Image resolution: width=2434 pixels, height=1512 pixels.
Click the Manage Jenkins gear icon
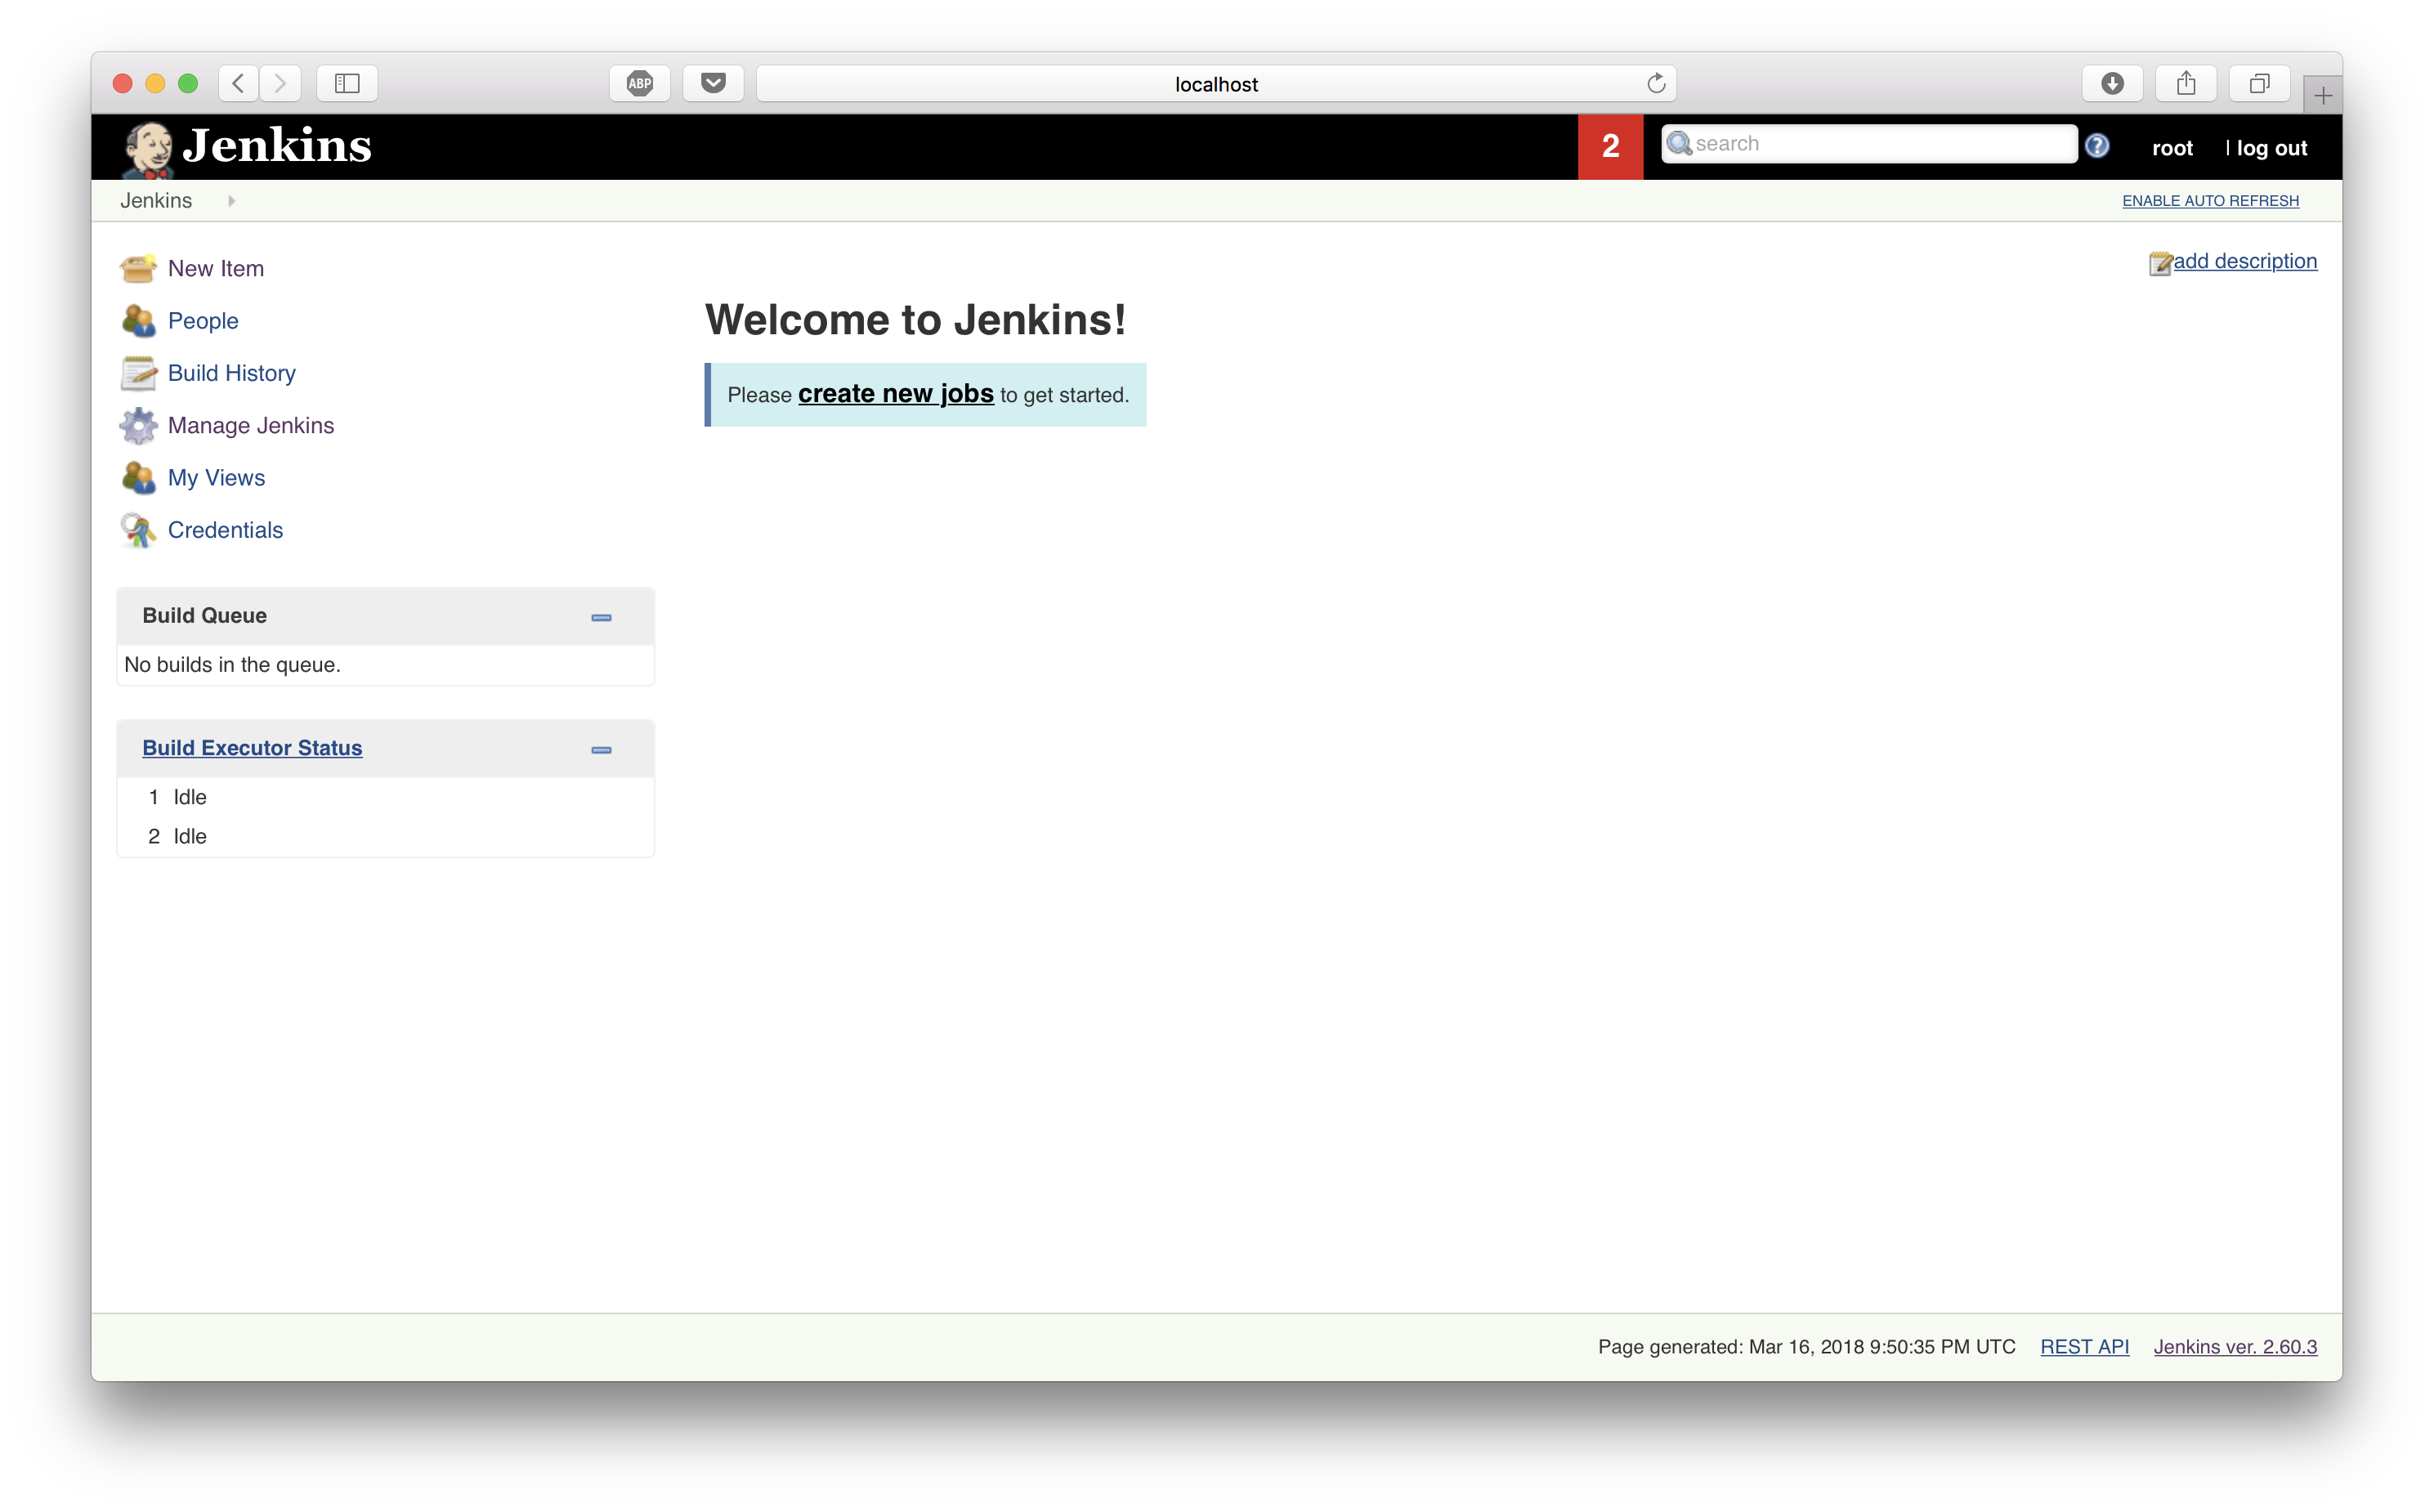tap(138, 425)
